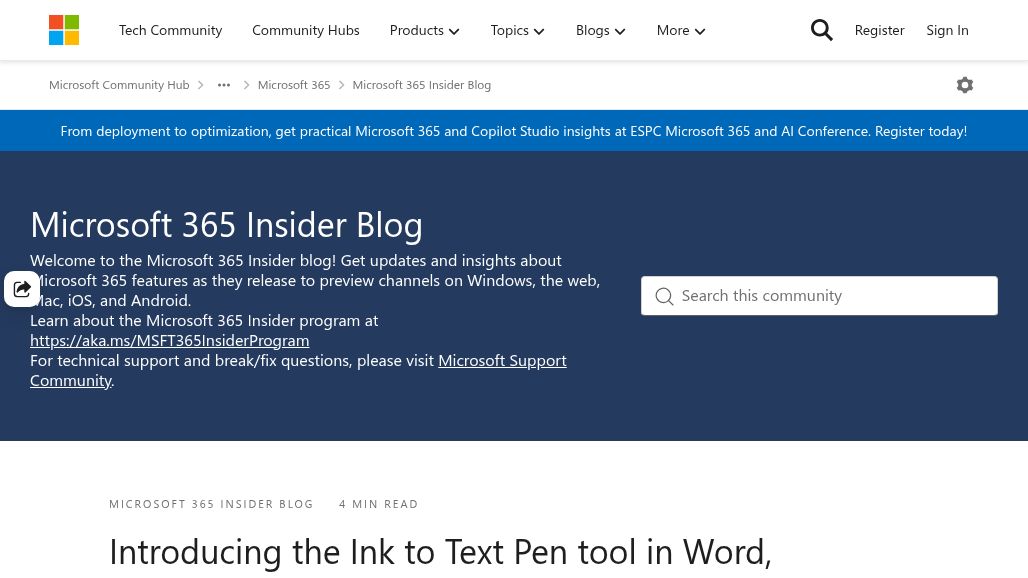The image size is (1028, 578).
Task: Expand the Products dropdown
Action: pos(424,30)
